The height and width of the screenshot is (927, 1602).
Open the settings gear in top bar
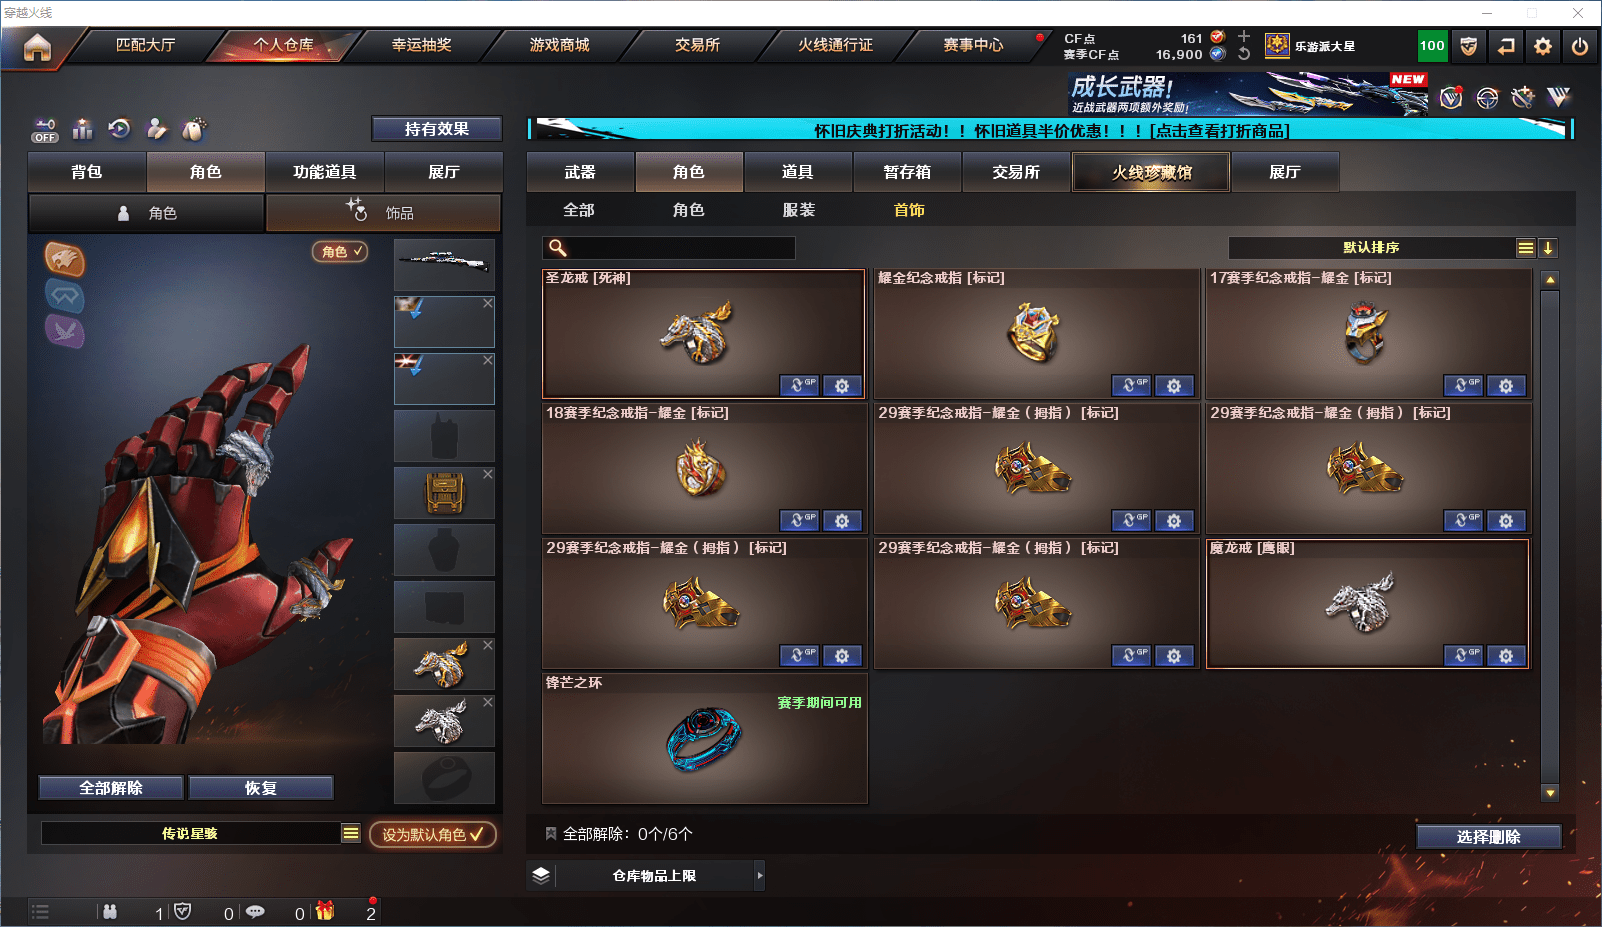1543,46
